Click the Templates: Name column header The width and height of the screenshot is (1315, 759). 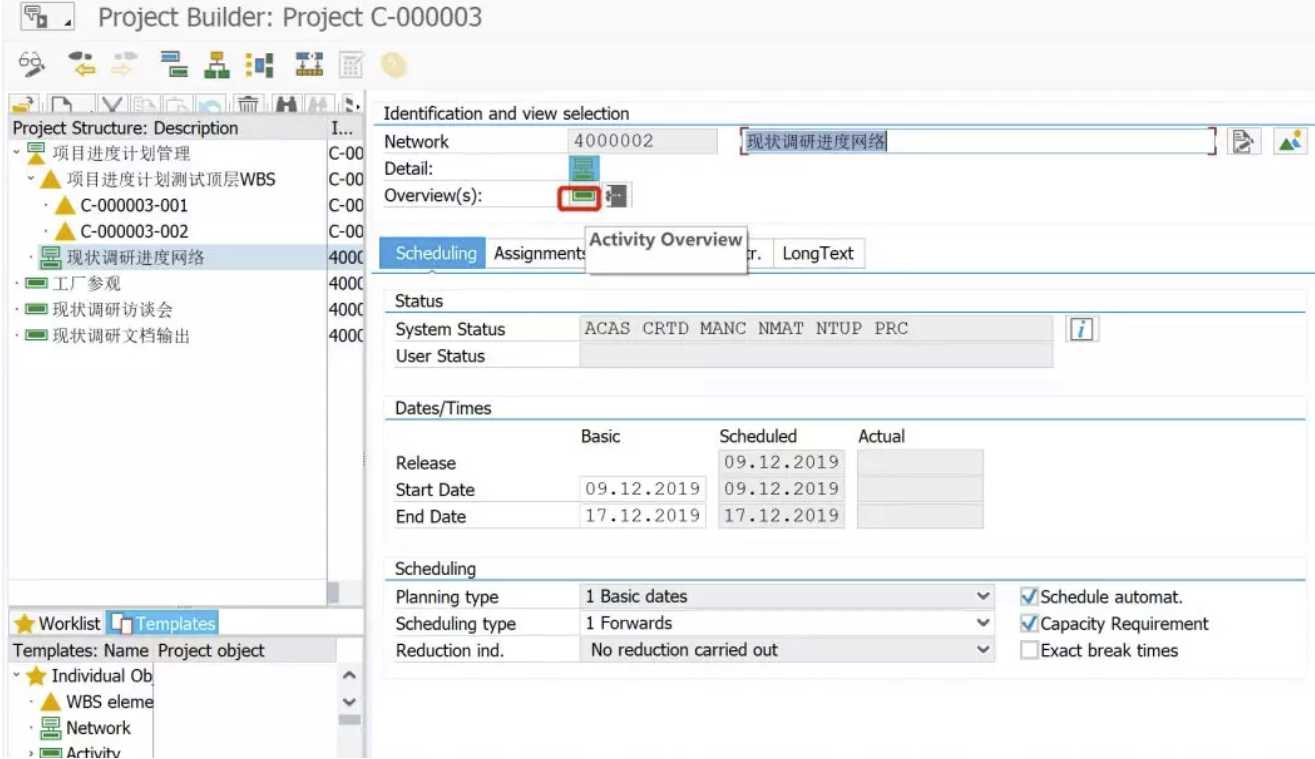point(80,650)
